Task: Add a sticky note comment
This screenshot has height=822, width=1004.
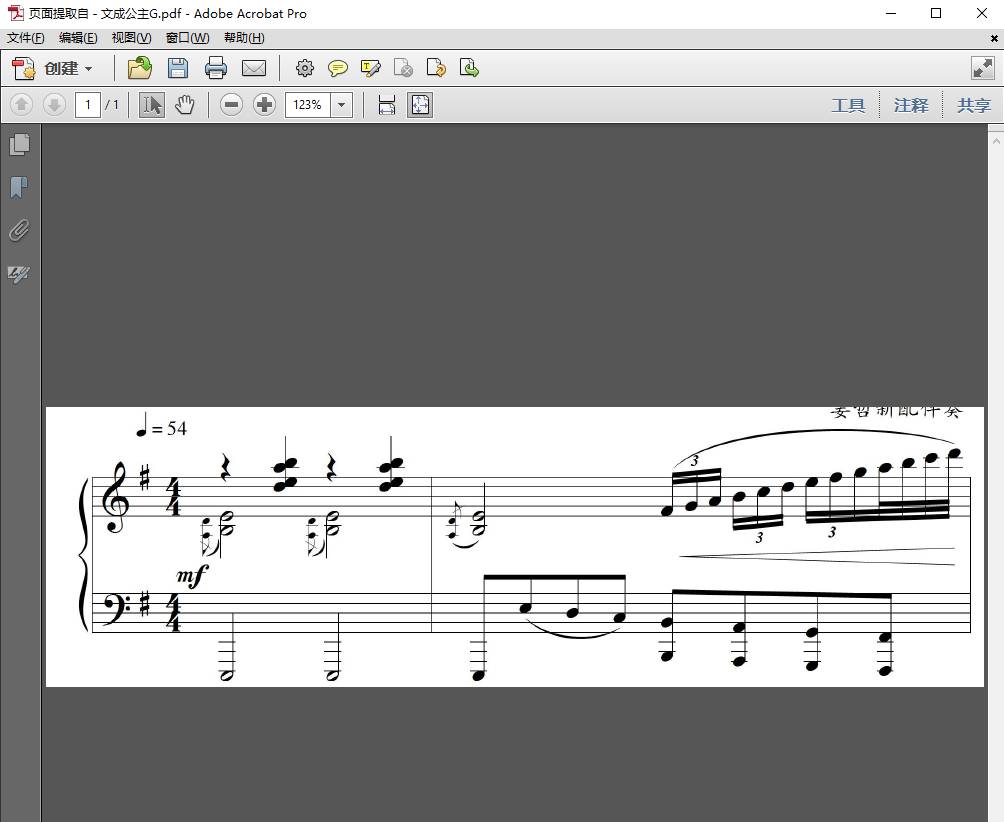Action: pos(337,68)
